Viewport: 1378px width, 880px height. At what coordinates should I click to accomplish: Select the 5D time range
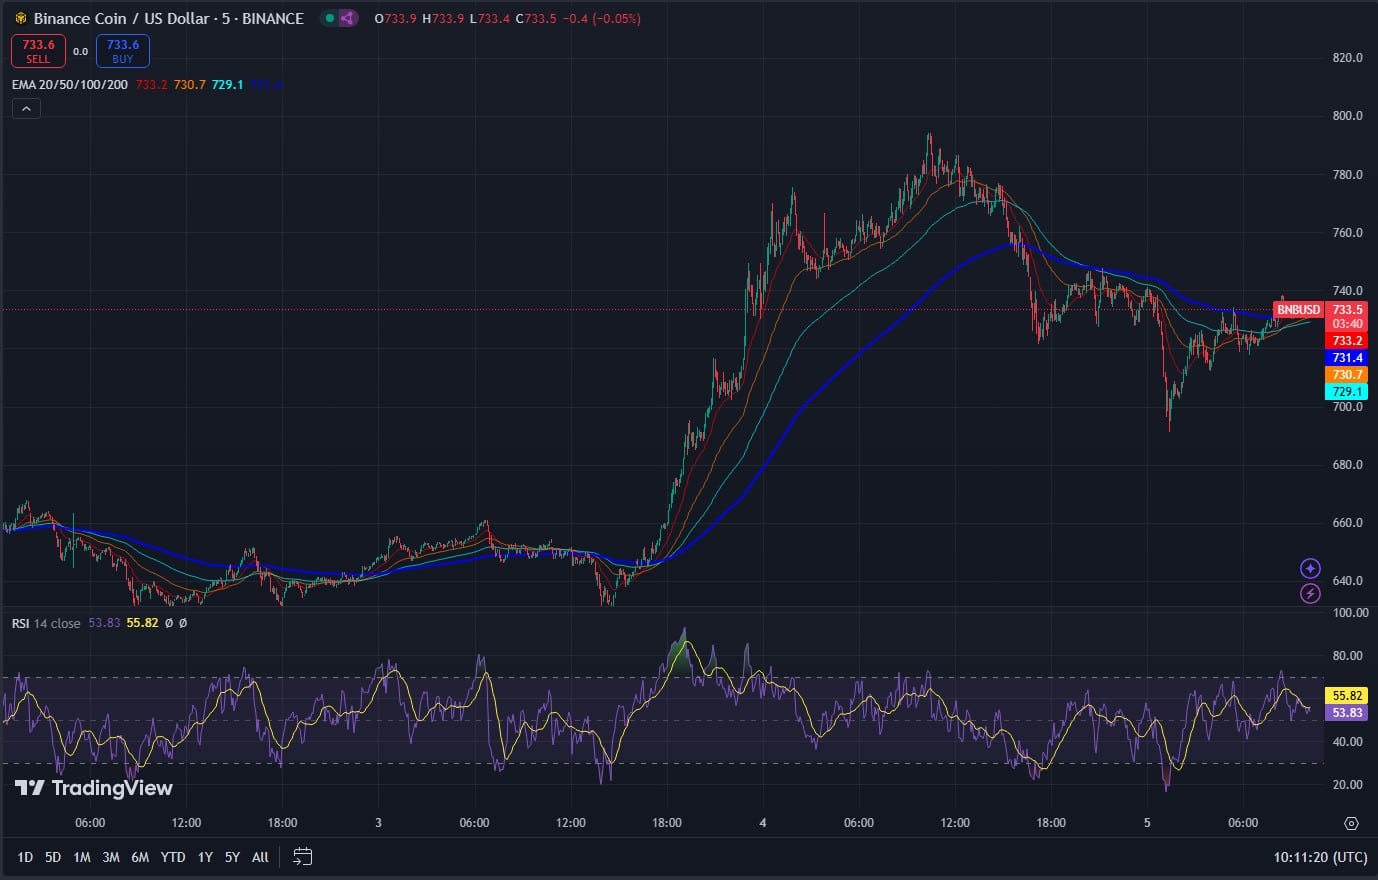coord(53,857)
